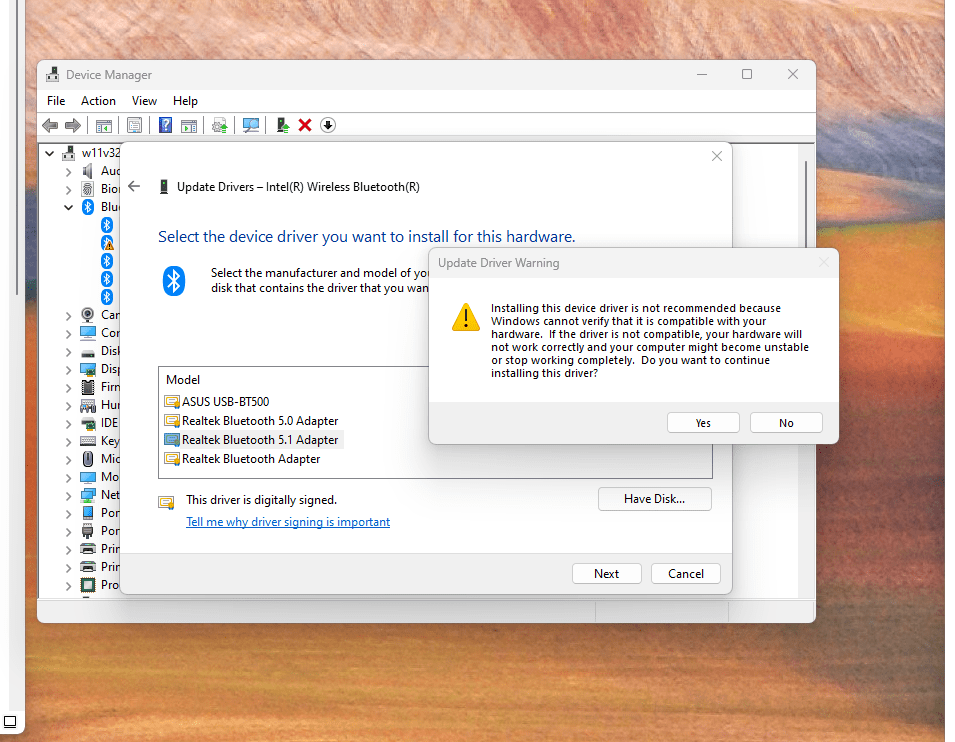
Task: Select the Bluetooth device with warning triangle
Action: (x=107, y=243)
